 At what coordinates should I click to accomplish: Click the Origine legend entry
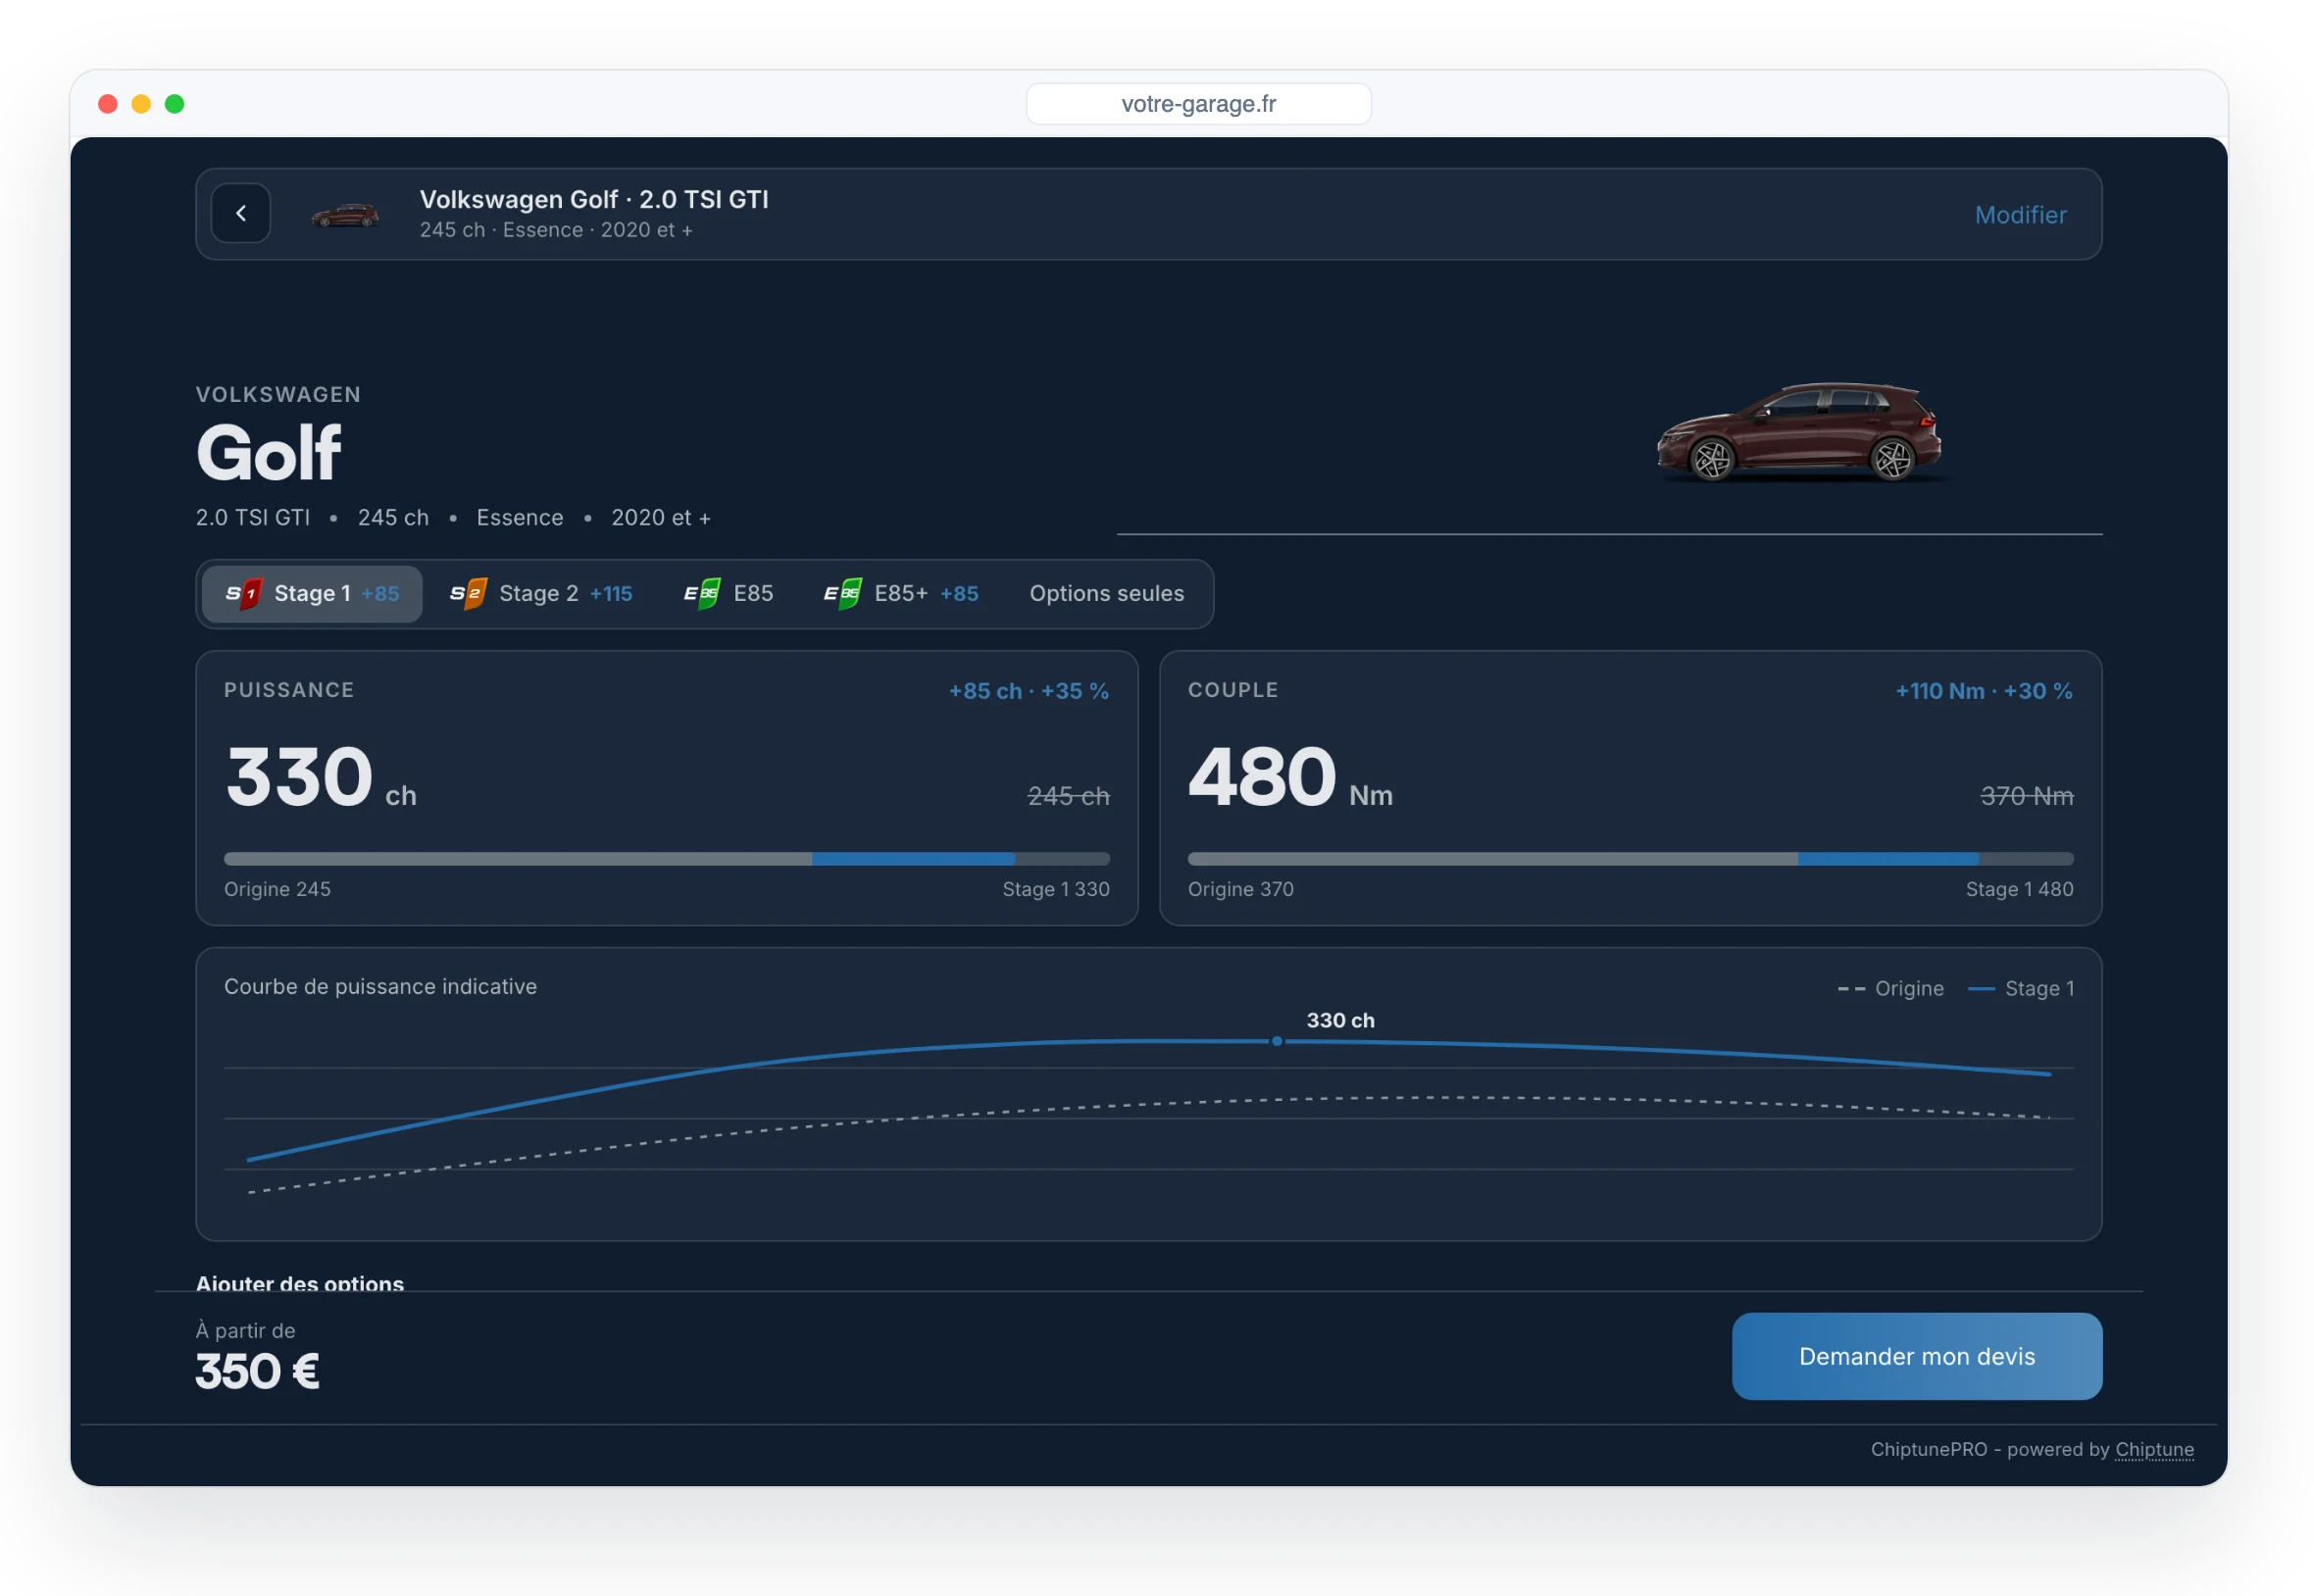(1890, 988)
